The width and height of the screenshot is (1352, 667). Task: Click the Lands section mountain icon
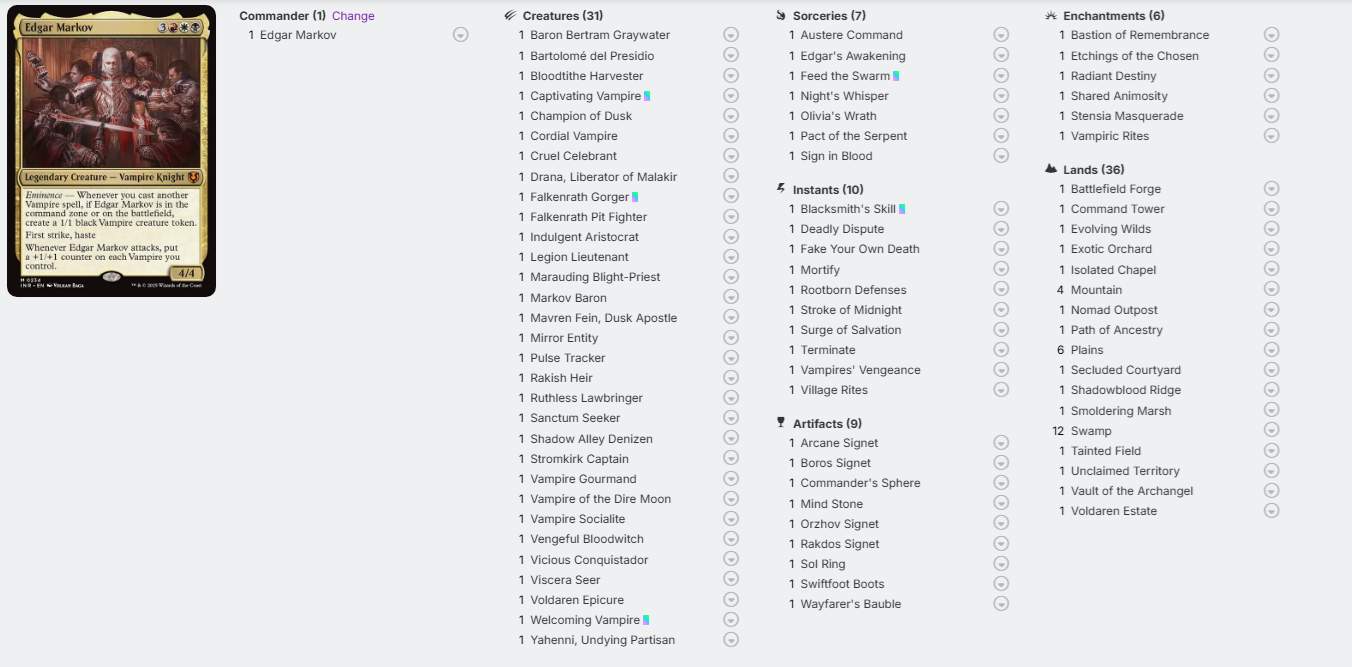(1051, 169)
